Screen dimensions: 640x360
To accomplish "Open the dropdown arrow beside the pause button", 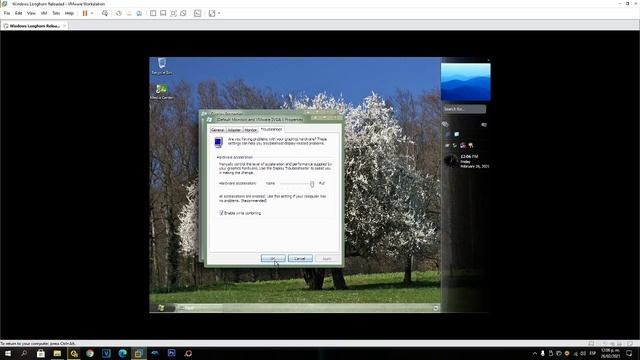I will point(92,13).
